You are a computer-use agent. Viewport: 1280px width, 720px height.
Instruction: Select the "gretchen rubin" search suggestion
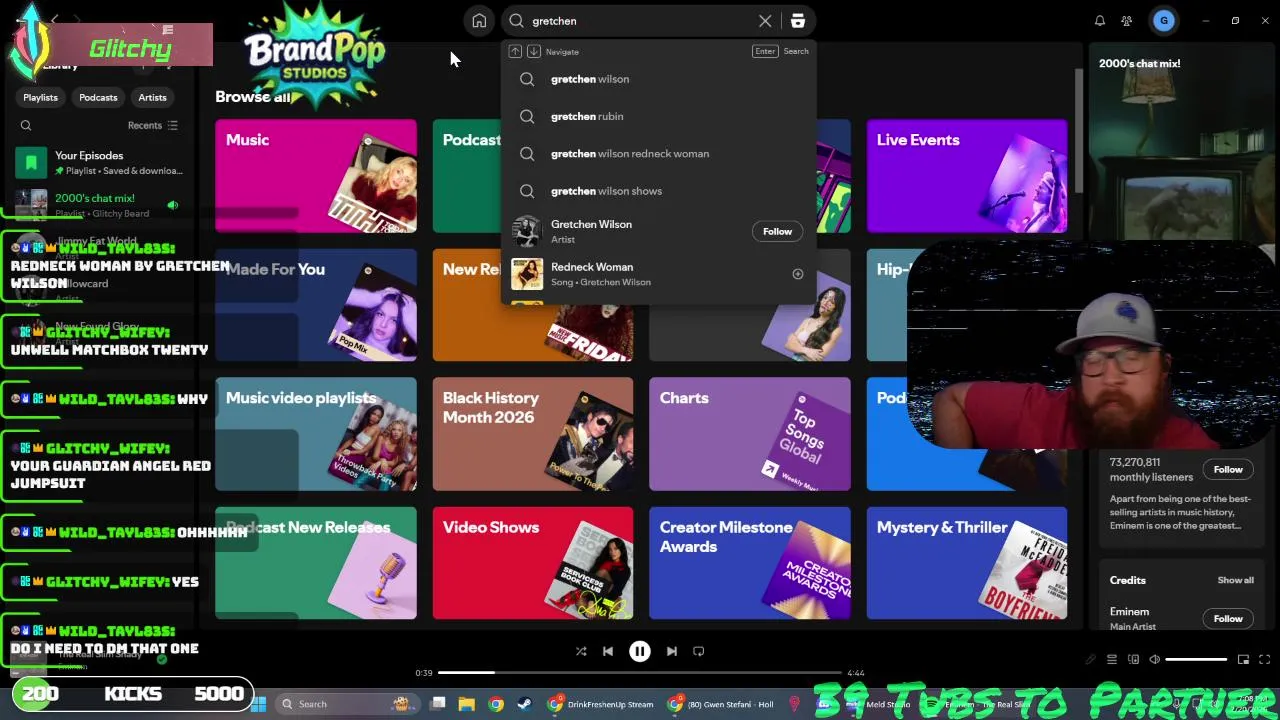(x=660, y=116)
